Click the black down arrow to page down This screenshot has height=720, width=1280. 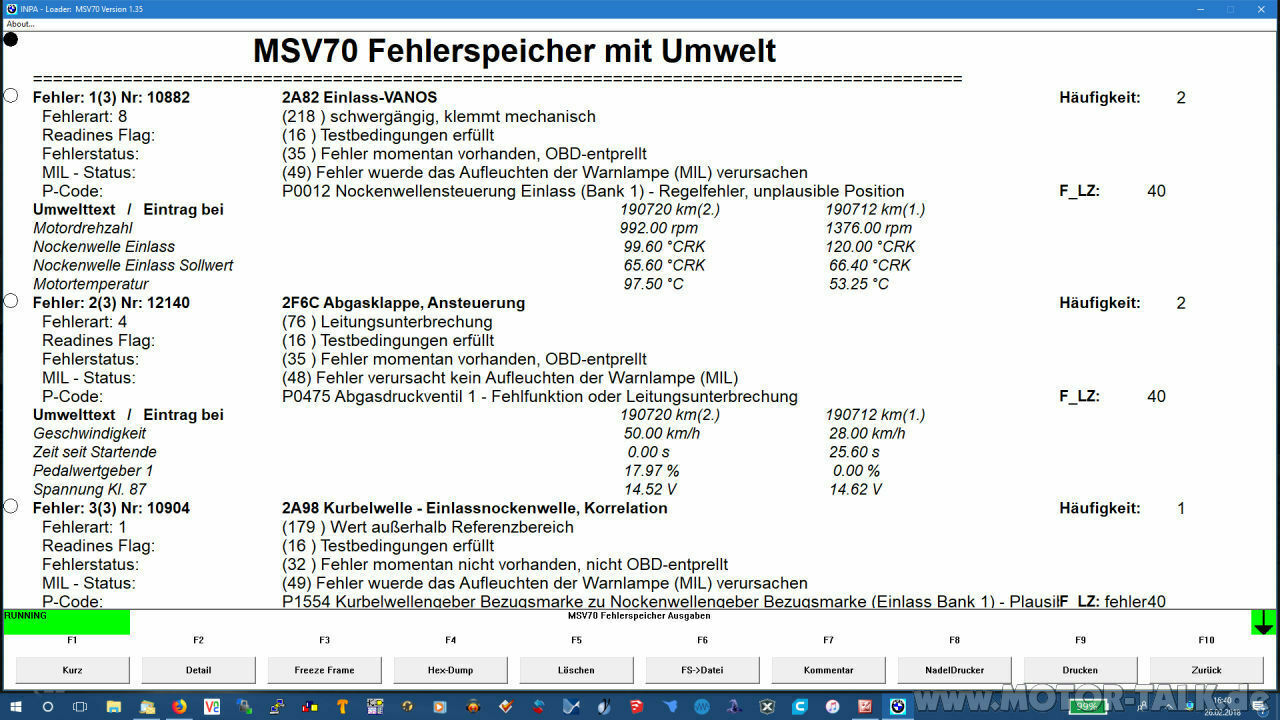tap(1263, 621)
